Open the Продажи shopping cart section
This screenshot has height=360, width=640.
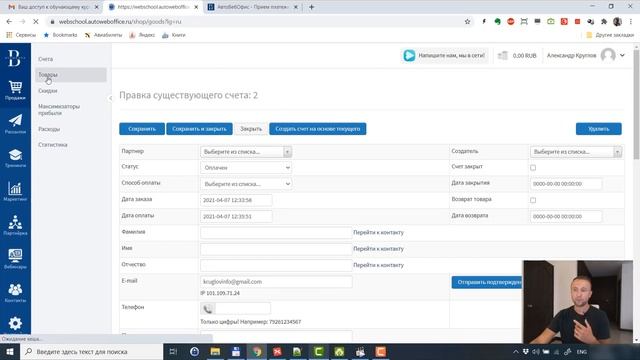coord(15,91)
